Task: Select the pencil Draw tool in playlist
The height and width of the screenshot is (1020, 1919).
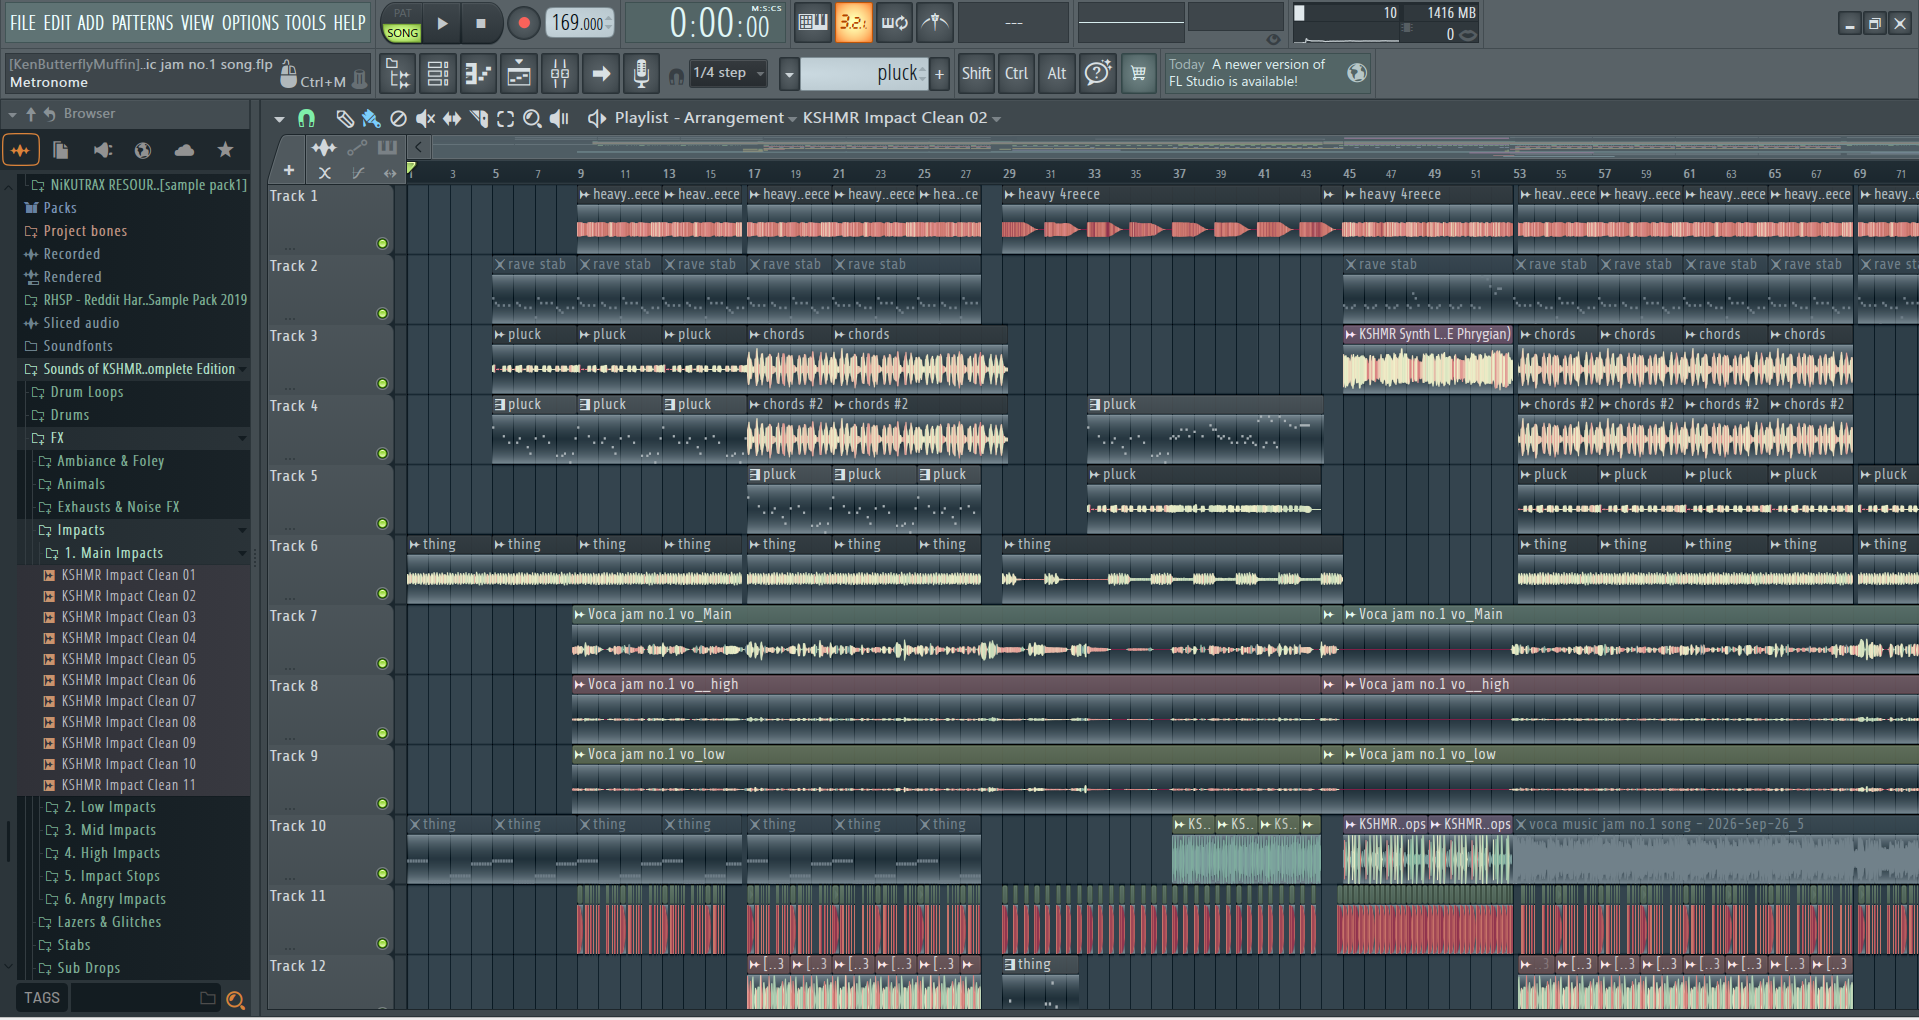Action: [344, 119]
